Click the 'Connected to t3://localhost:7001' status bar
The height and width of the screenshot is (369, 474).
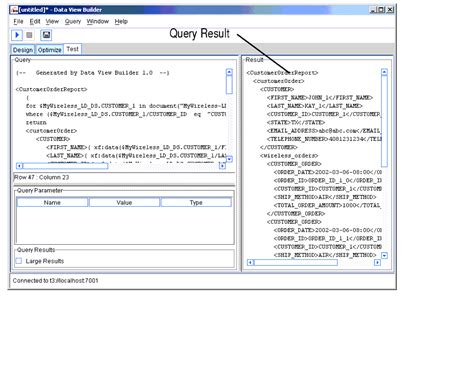pos(55,281)
